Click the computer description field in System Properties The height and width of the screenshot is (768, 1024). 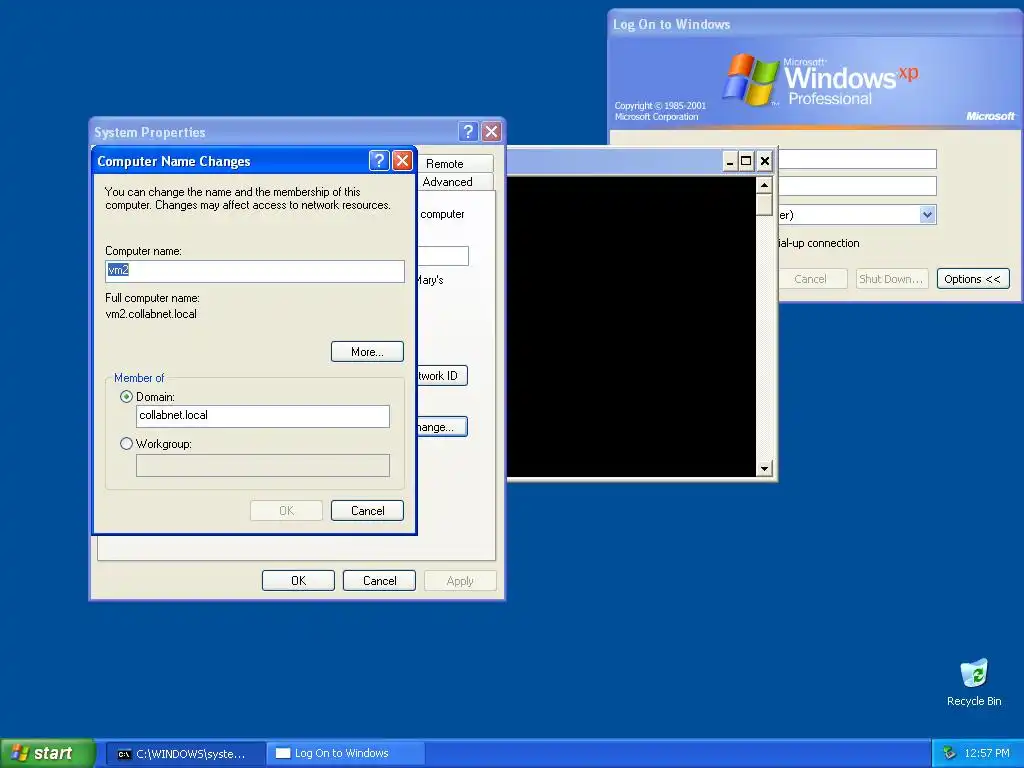(443, 256)
